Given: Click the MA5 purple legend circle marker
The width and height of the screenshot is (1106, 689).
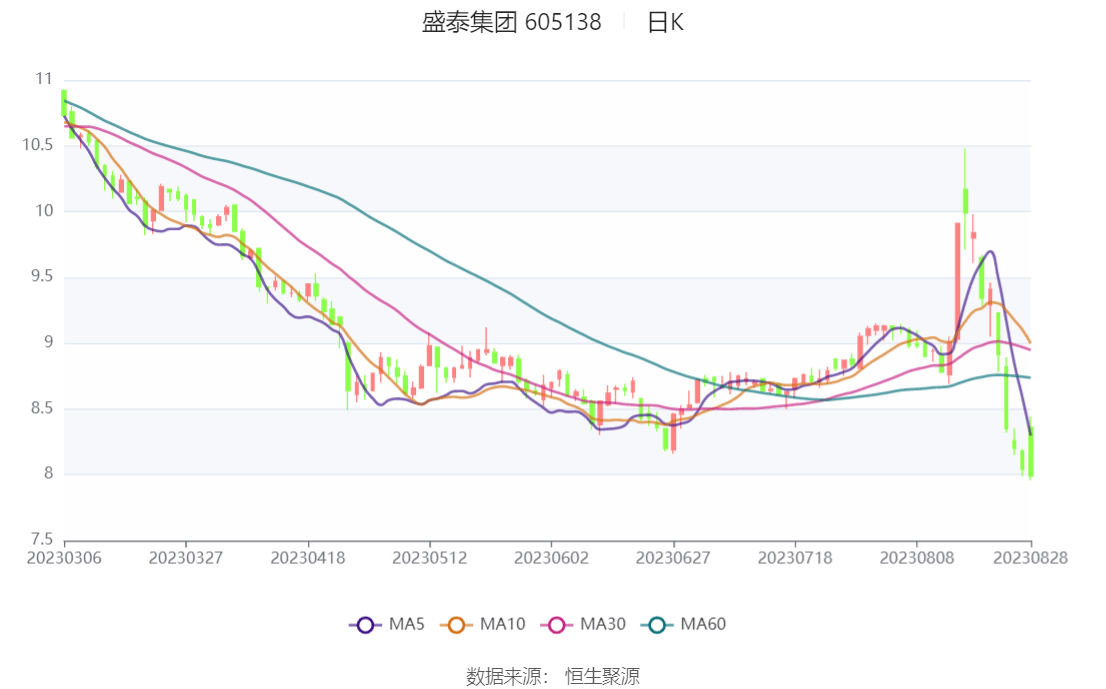Looking at the screenshot, I should (x=365, y=625).
